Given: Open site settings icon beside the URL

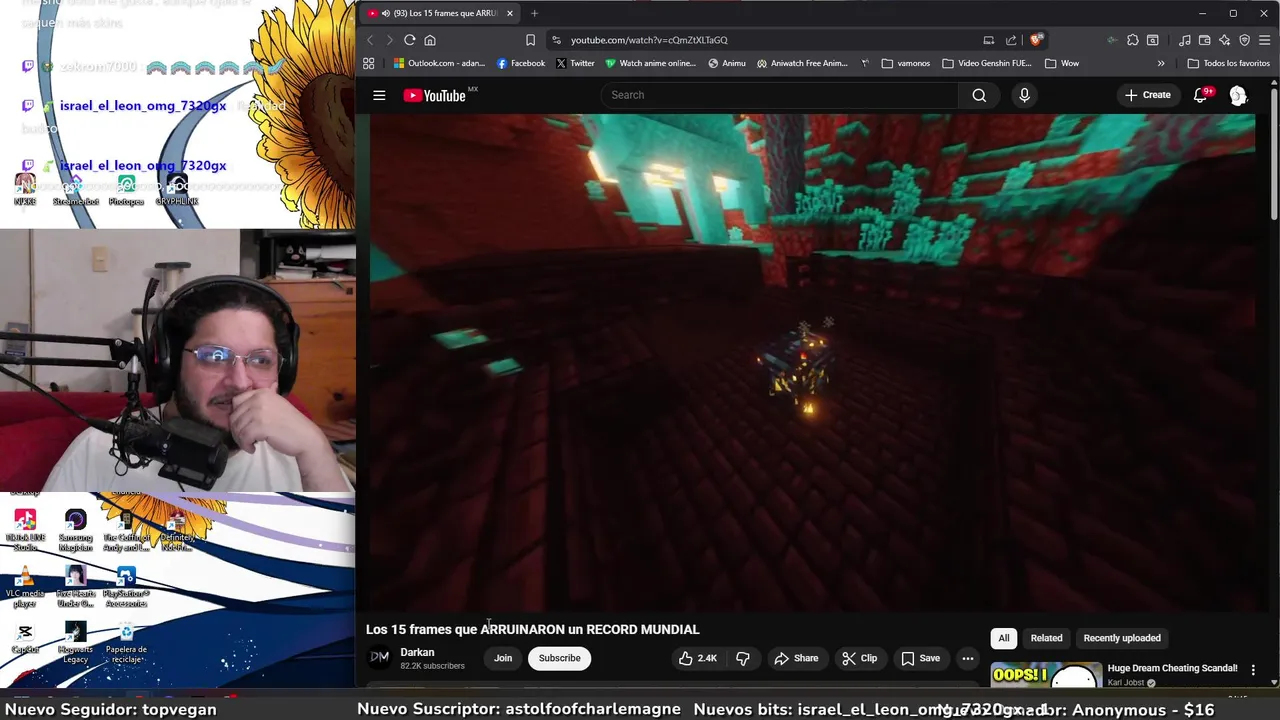Looking at the screenshot, I should click(557, 40).
